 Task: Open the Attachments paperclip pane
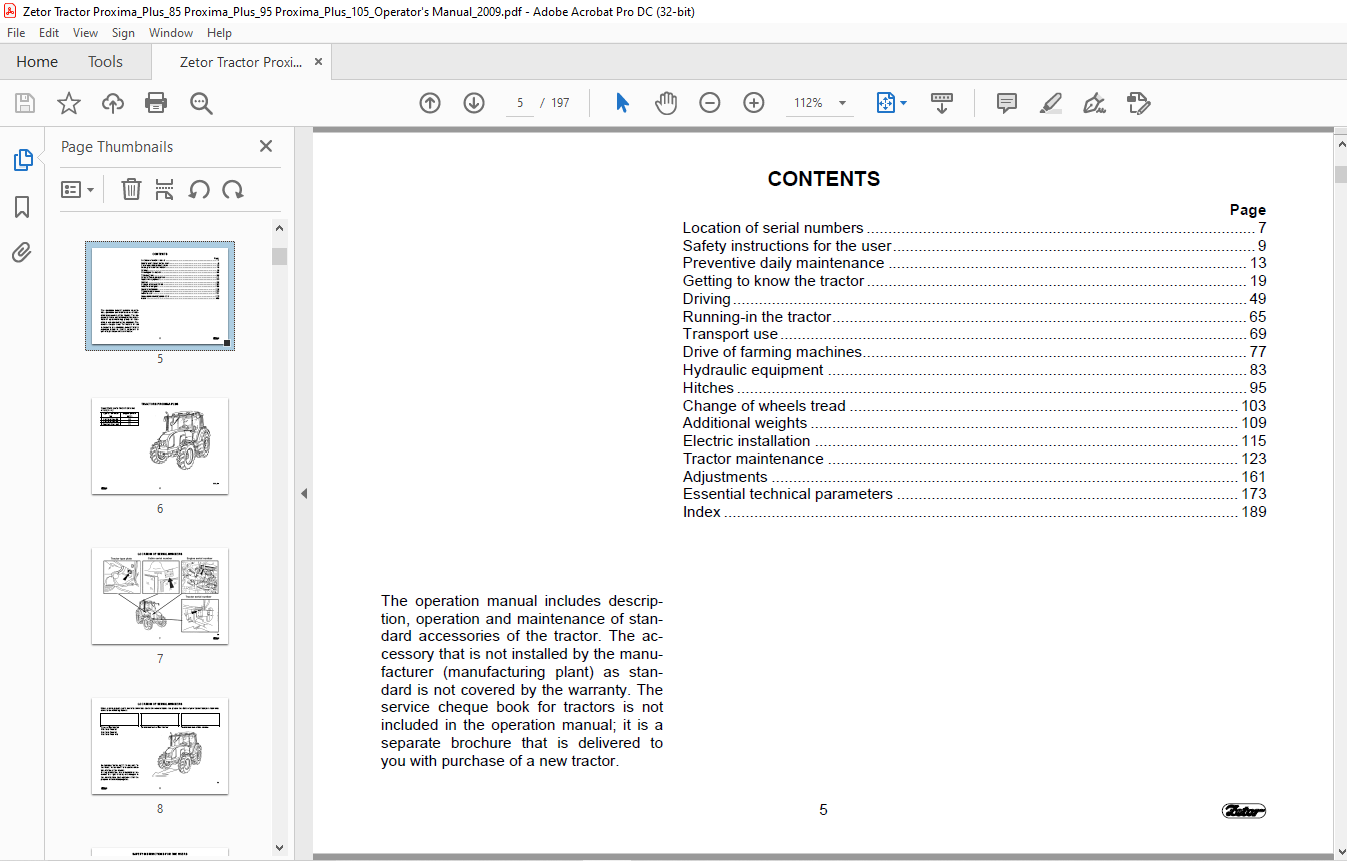(x=22, y=252)
